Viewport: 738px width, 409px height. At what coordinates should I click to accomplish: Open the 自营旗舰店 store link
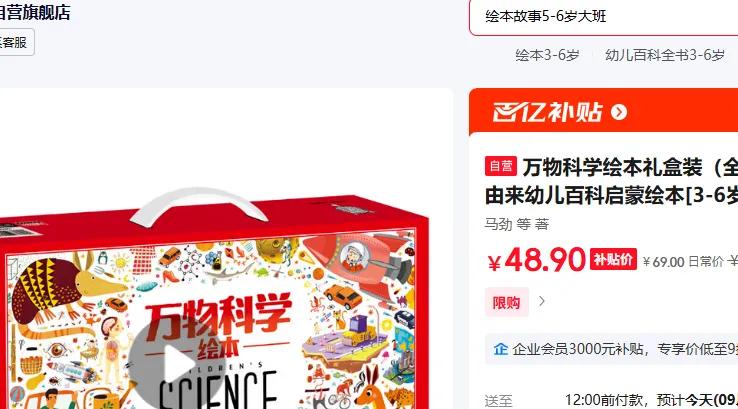click(x=35, y=13)
